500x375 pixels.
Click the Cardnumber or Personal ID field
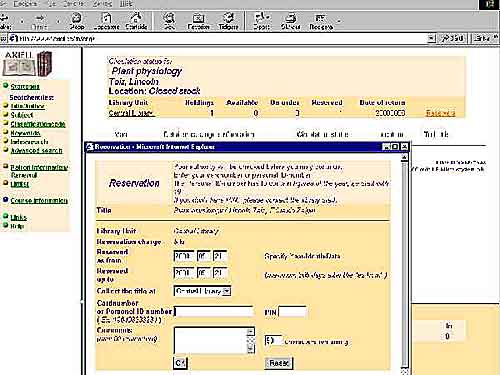(214, 312)
